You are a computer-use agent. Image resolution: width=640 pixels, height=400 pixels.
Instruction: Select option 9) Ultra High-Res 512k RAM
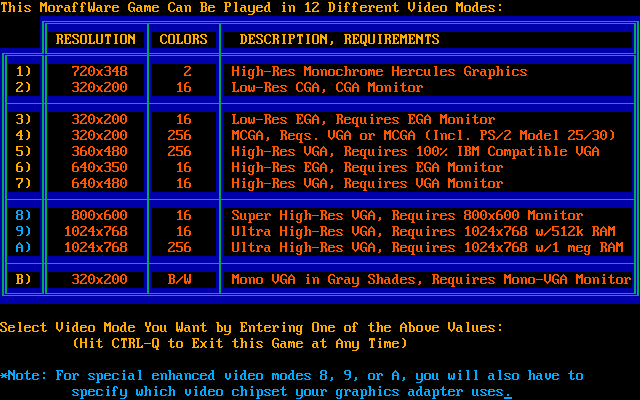click(x=24, y=232)
